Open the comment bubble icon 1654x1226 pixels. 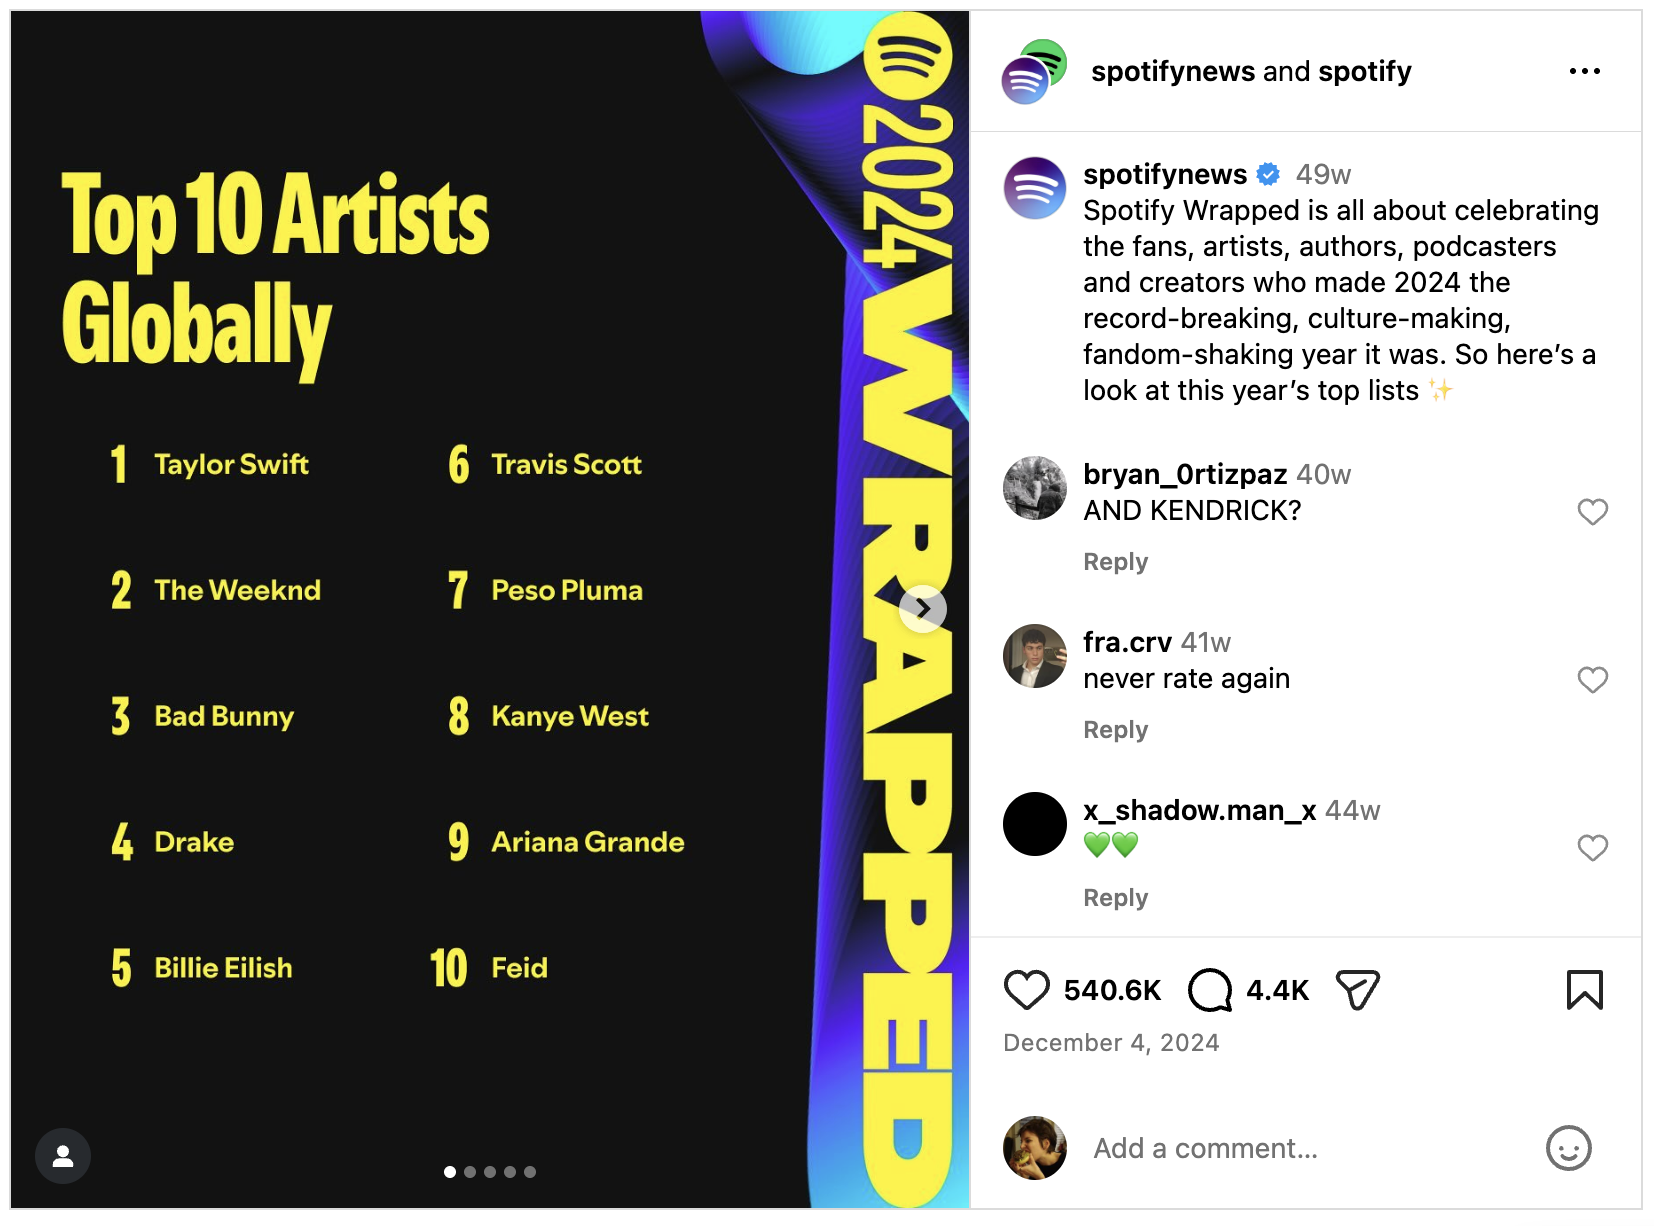click(x=1212, y=990)
